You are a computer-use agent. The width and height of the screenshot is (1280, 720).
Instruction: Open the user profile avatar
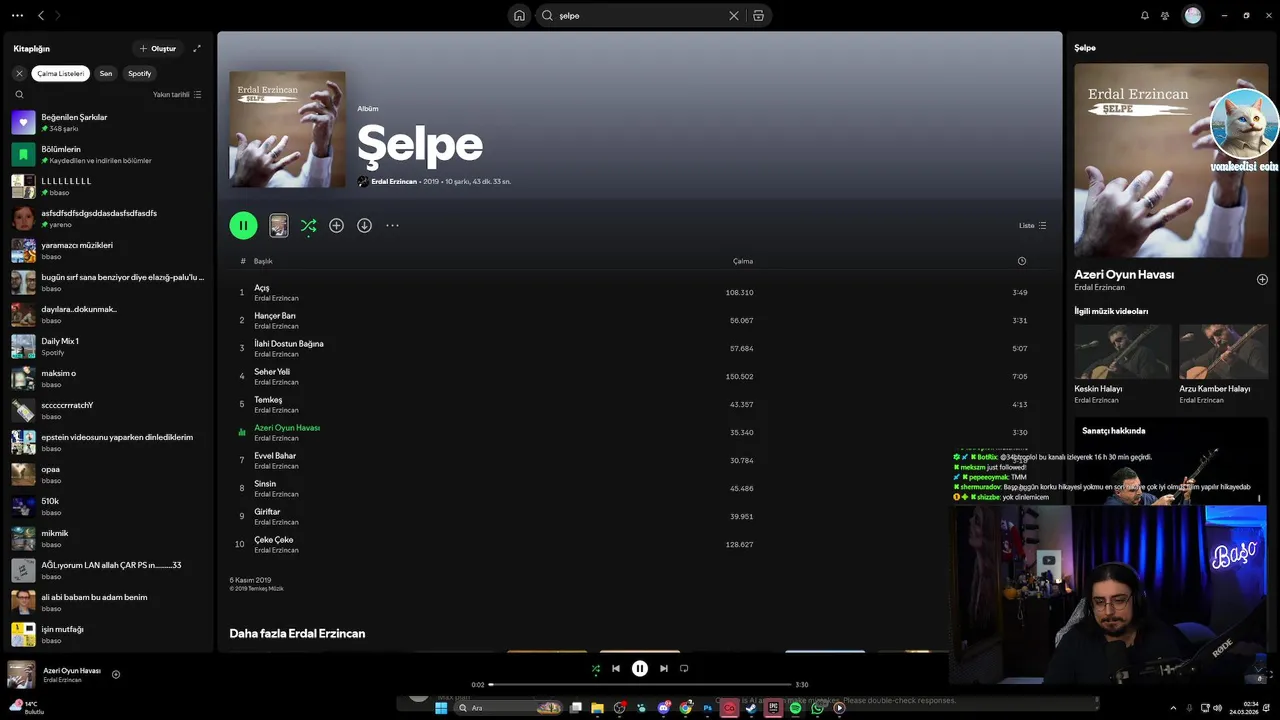coord(1192,15)
